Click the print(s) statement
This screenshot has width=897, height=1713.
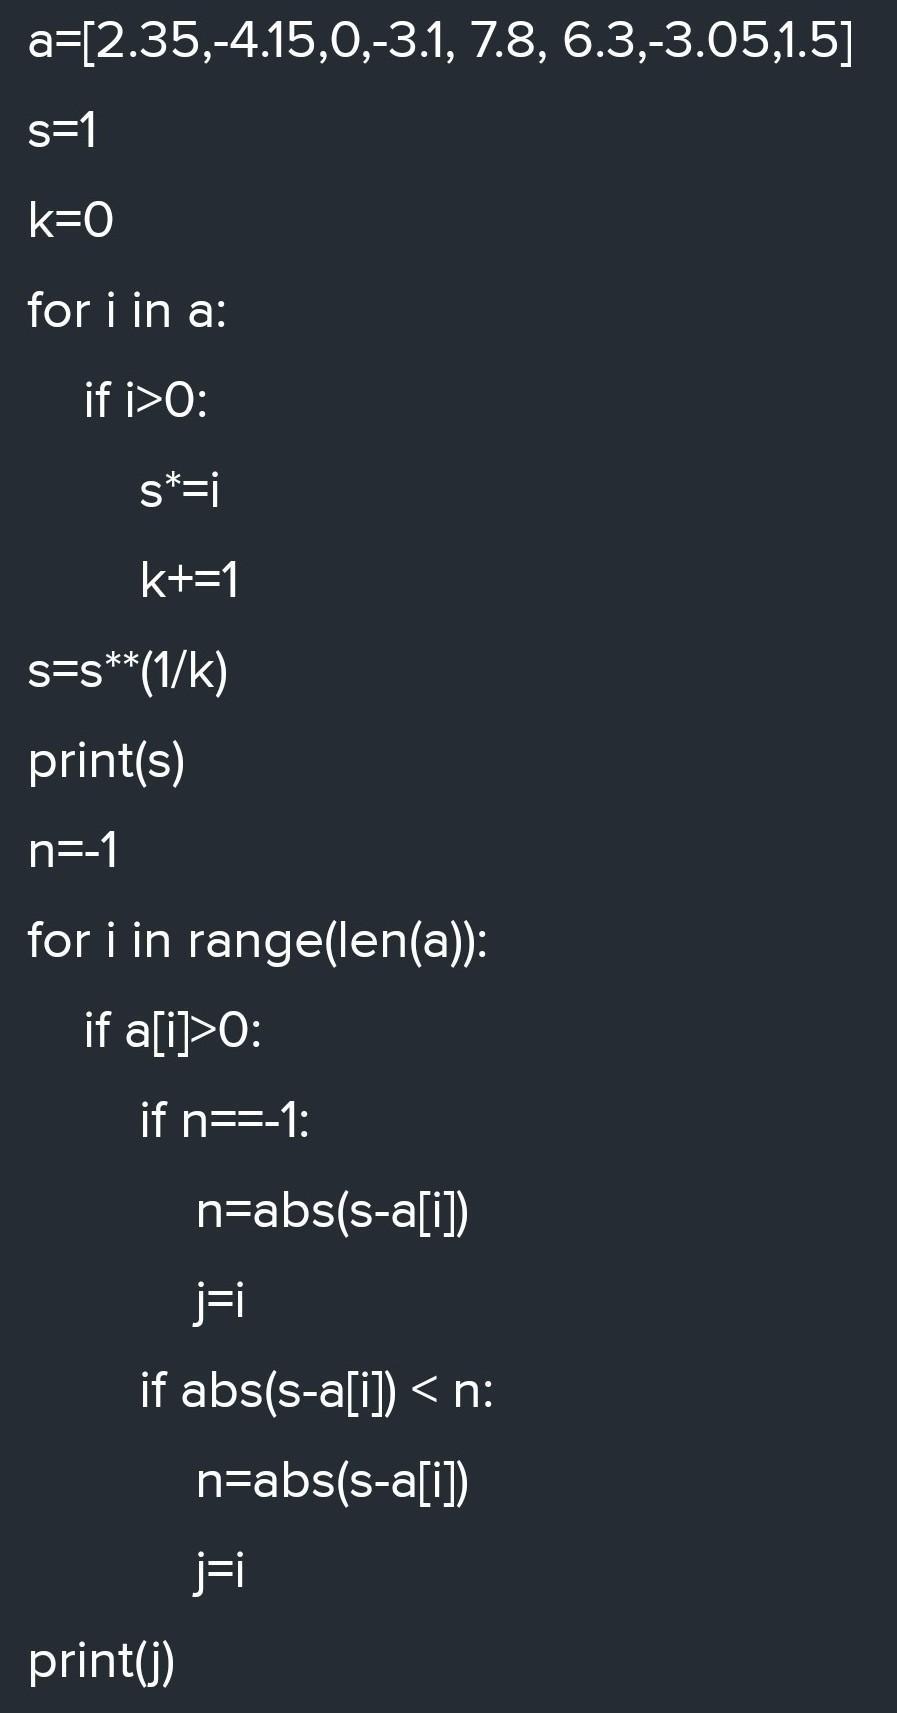[x=107, y=762]
